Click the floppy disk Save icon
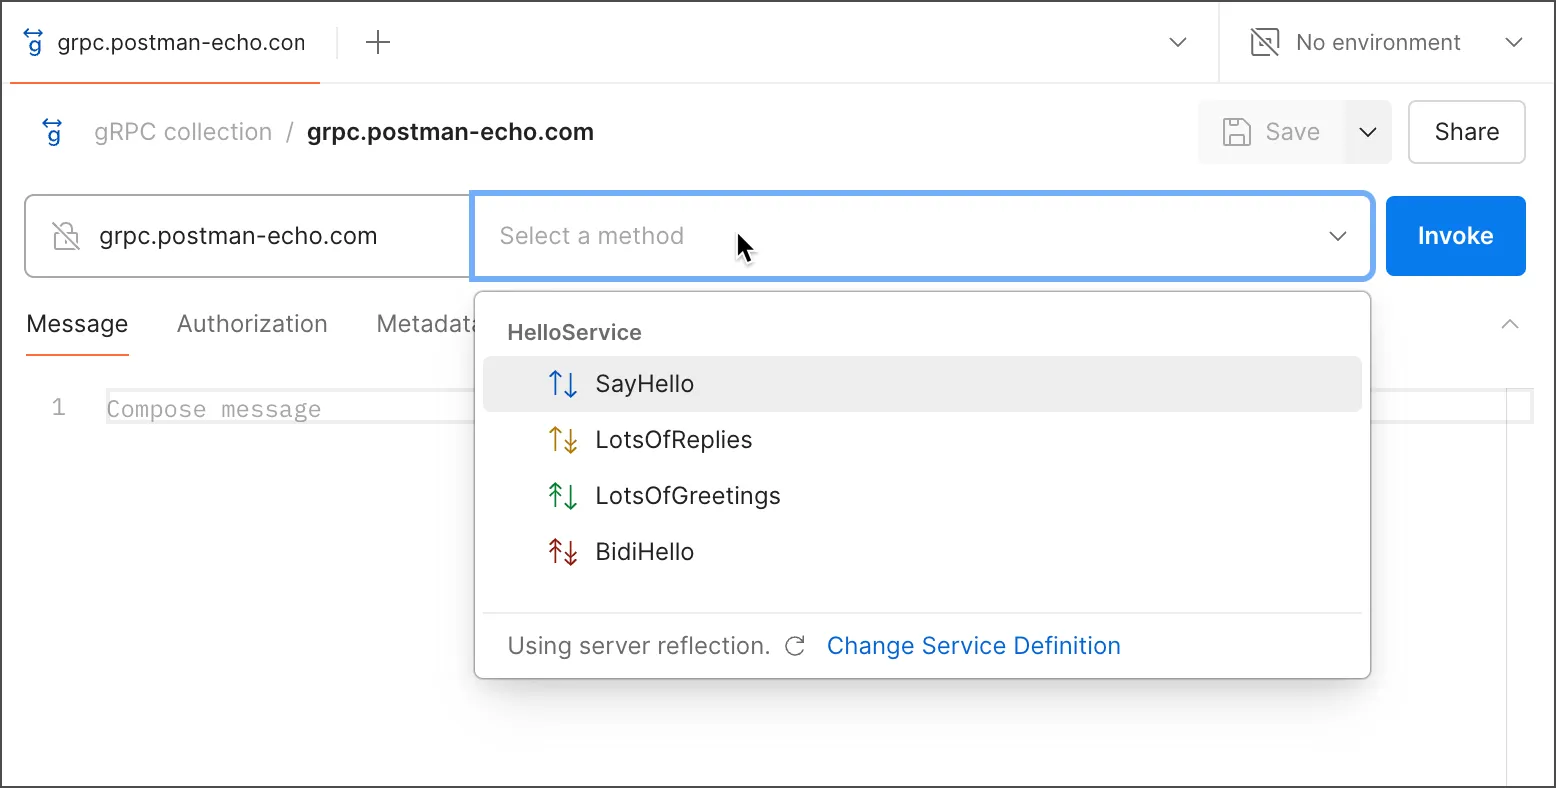This screenshot has width=1556, height=788. click(x=1237, y=132)
